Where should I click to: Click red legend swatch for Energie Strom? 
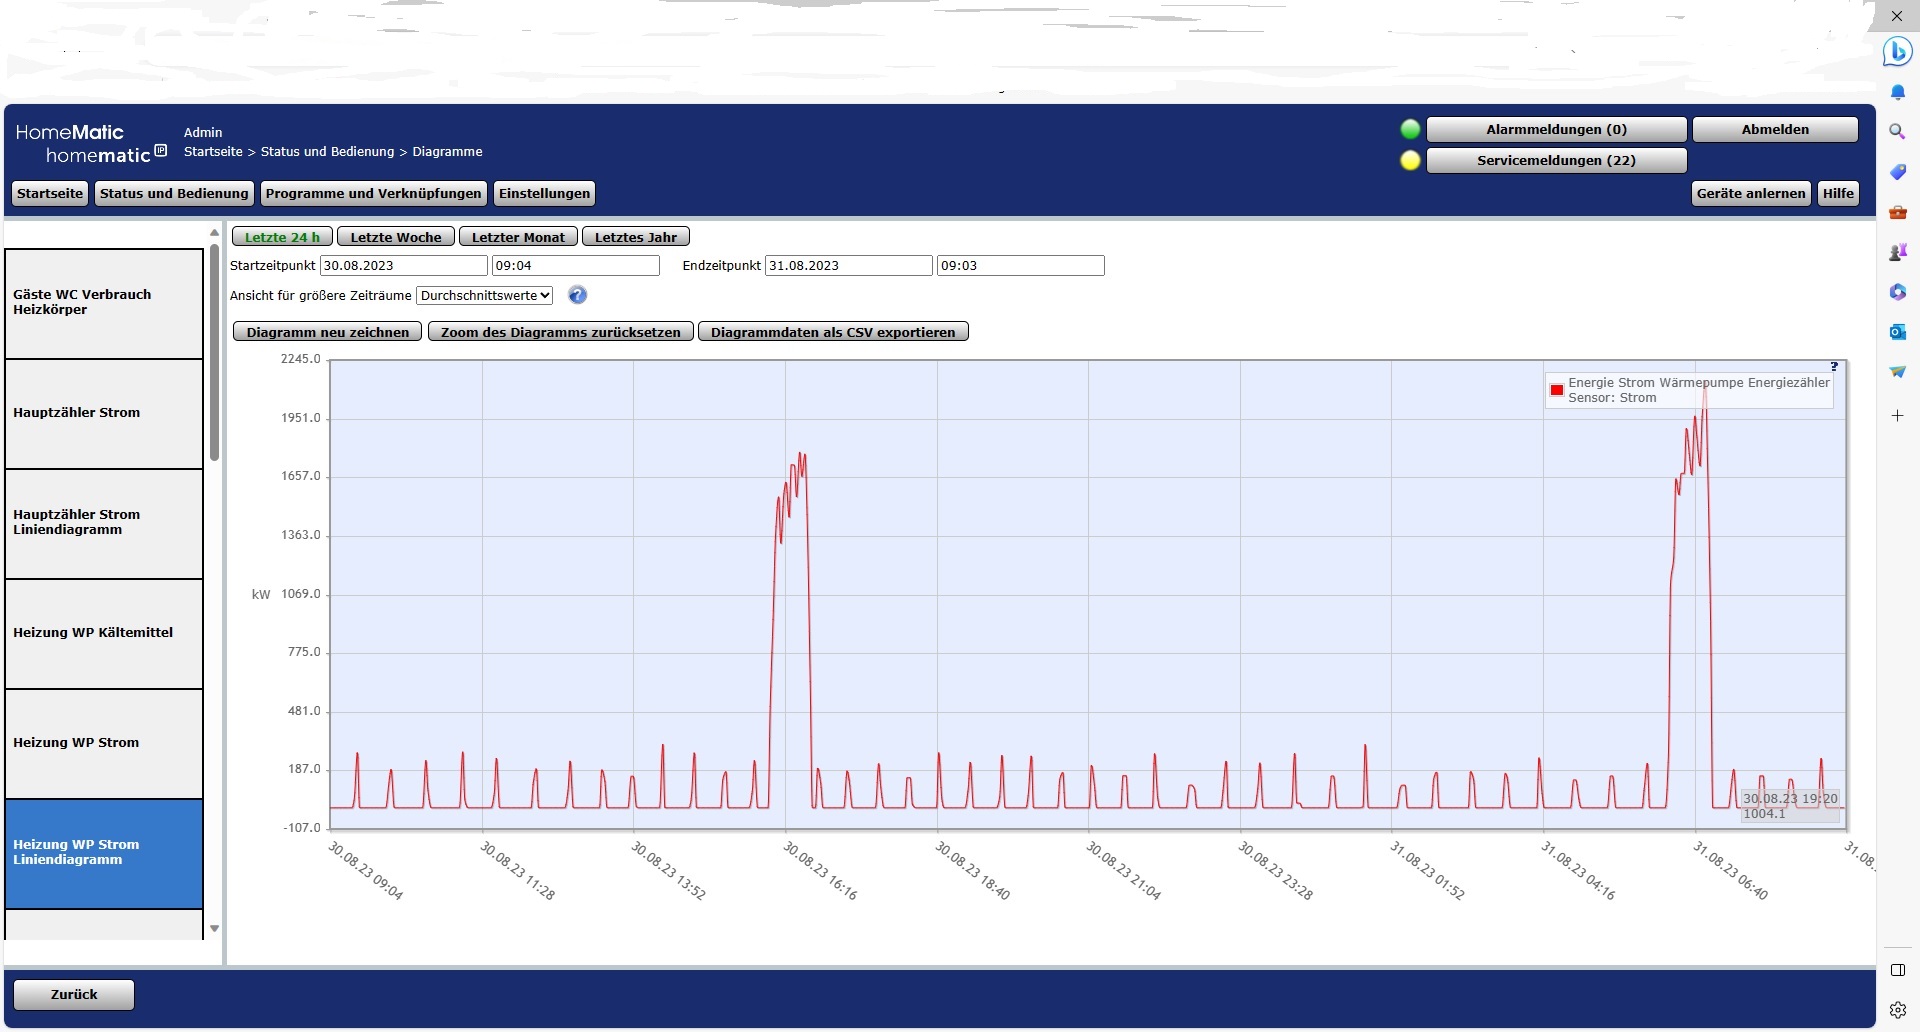(1557, 390)
